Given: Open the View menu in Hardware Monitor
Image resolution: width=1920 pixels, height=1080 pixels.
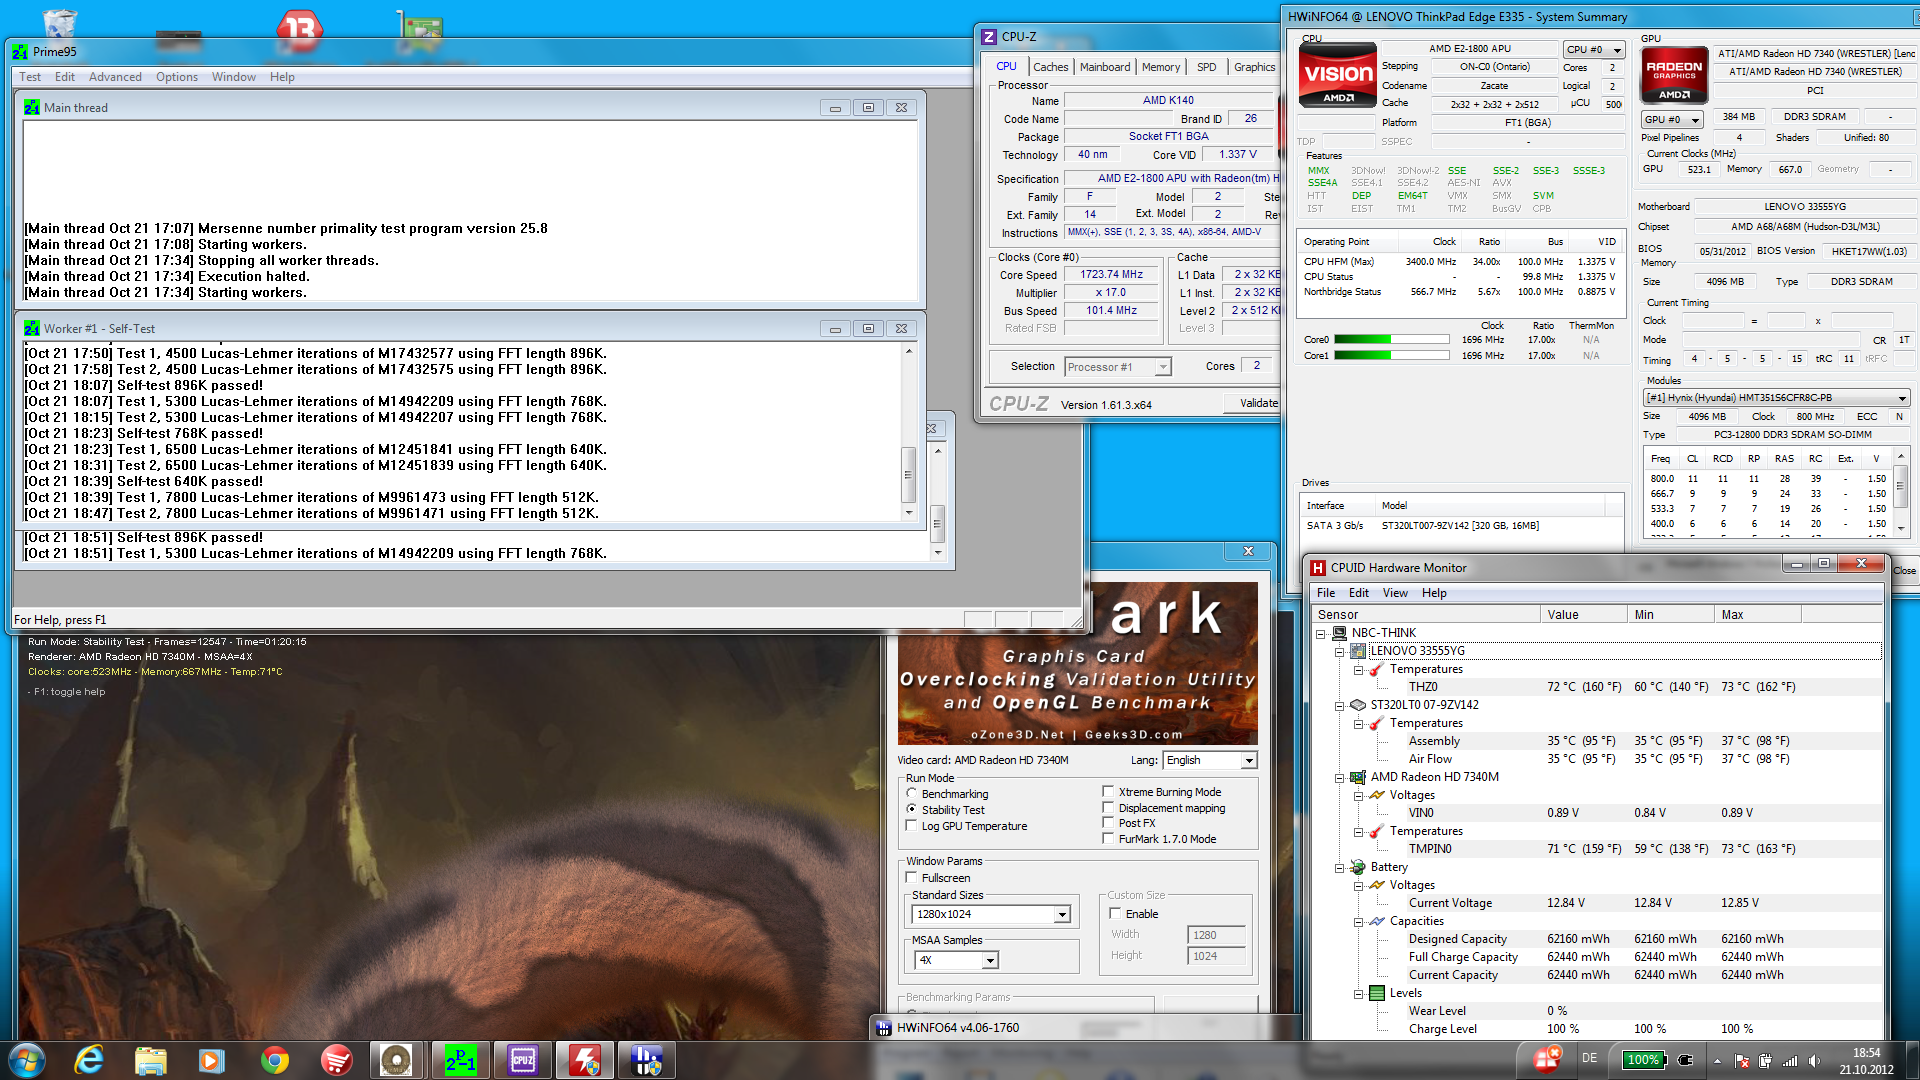Looking at the screenshot, I should tap(1395, 593).
